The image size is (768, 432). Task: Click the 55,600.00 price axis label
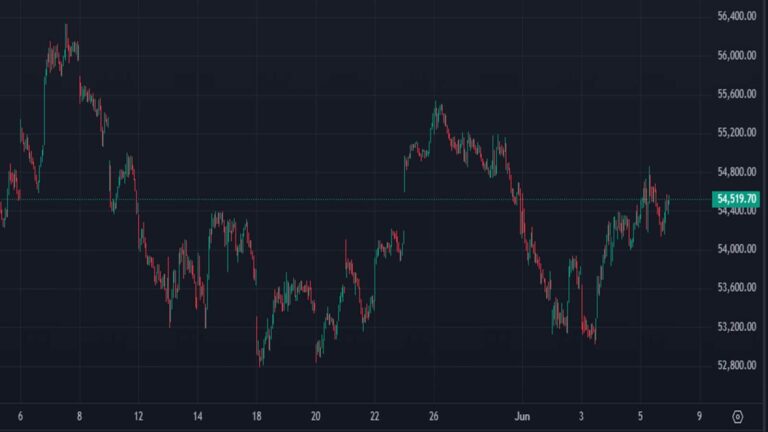[737, 94]
